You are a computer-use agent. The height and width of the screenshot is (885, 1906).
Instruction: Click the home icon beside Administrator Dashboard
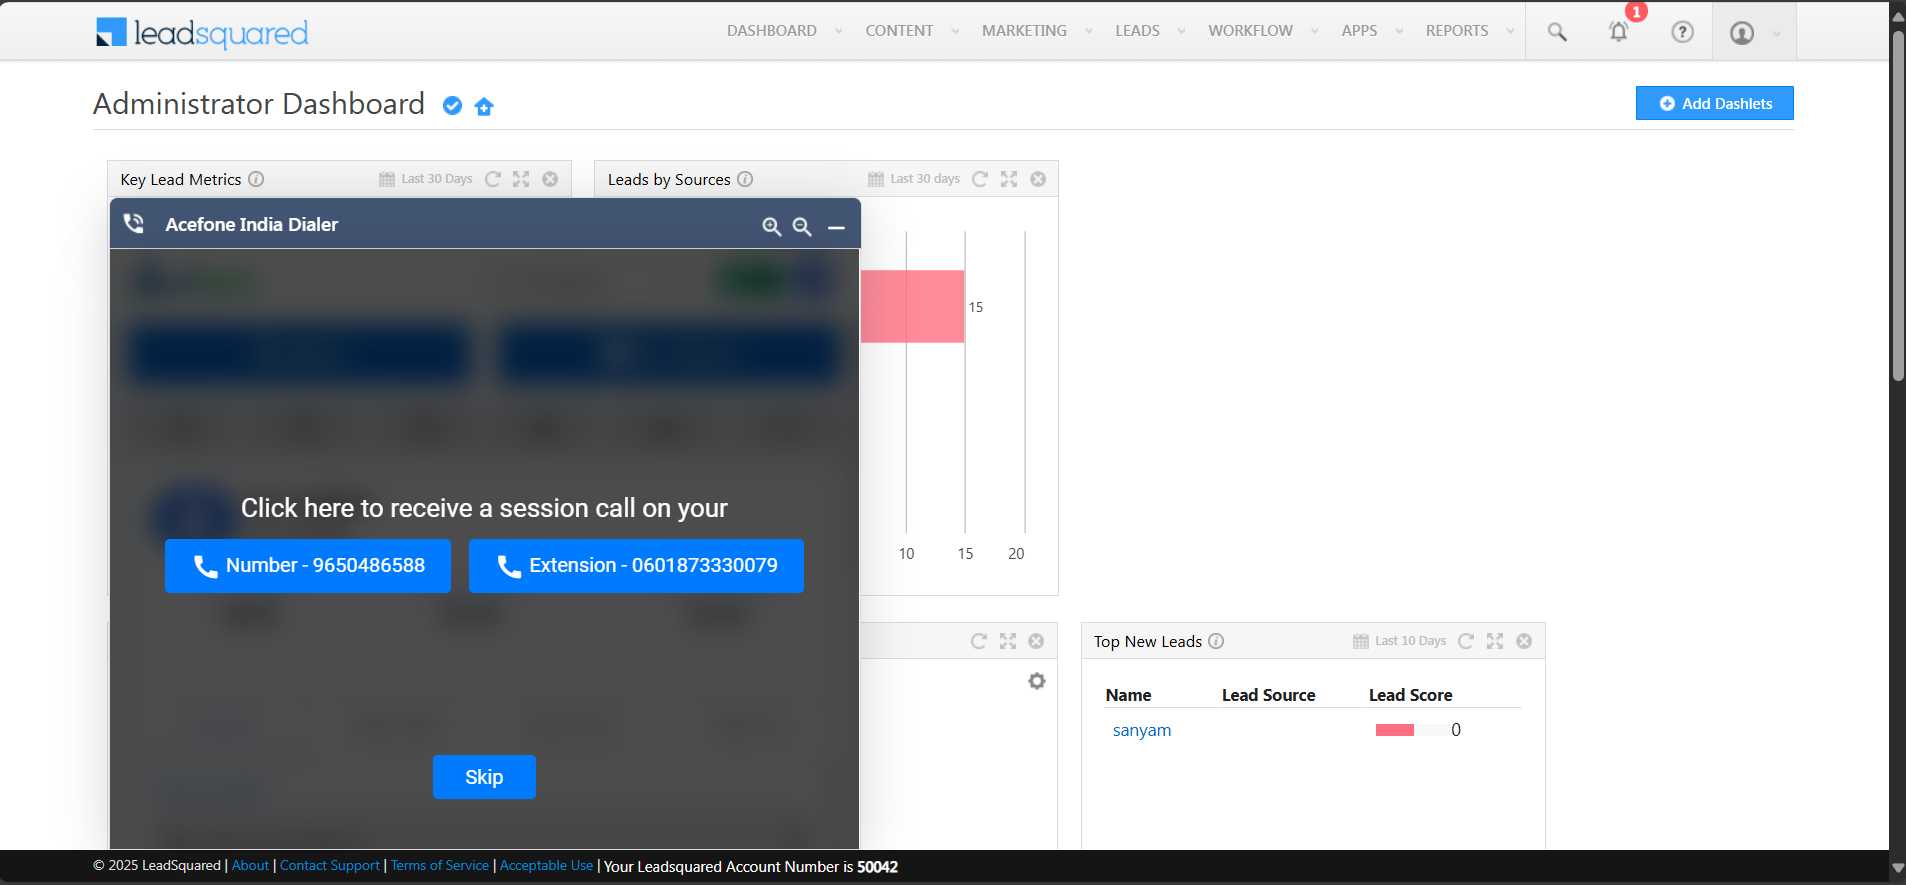coord(485,107)
